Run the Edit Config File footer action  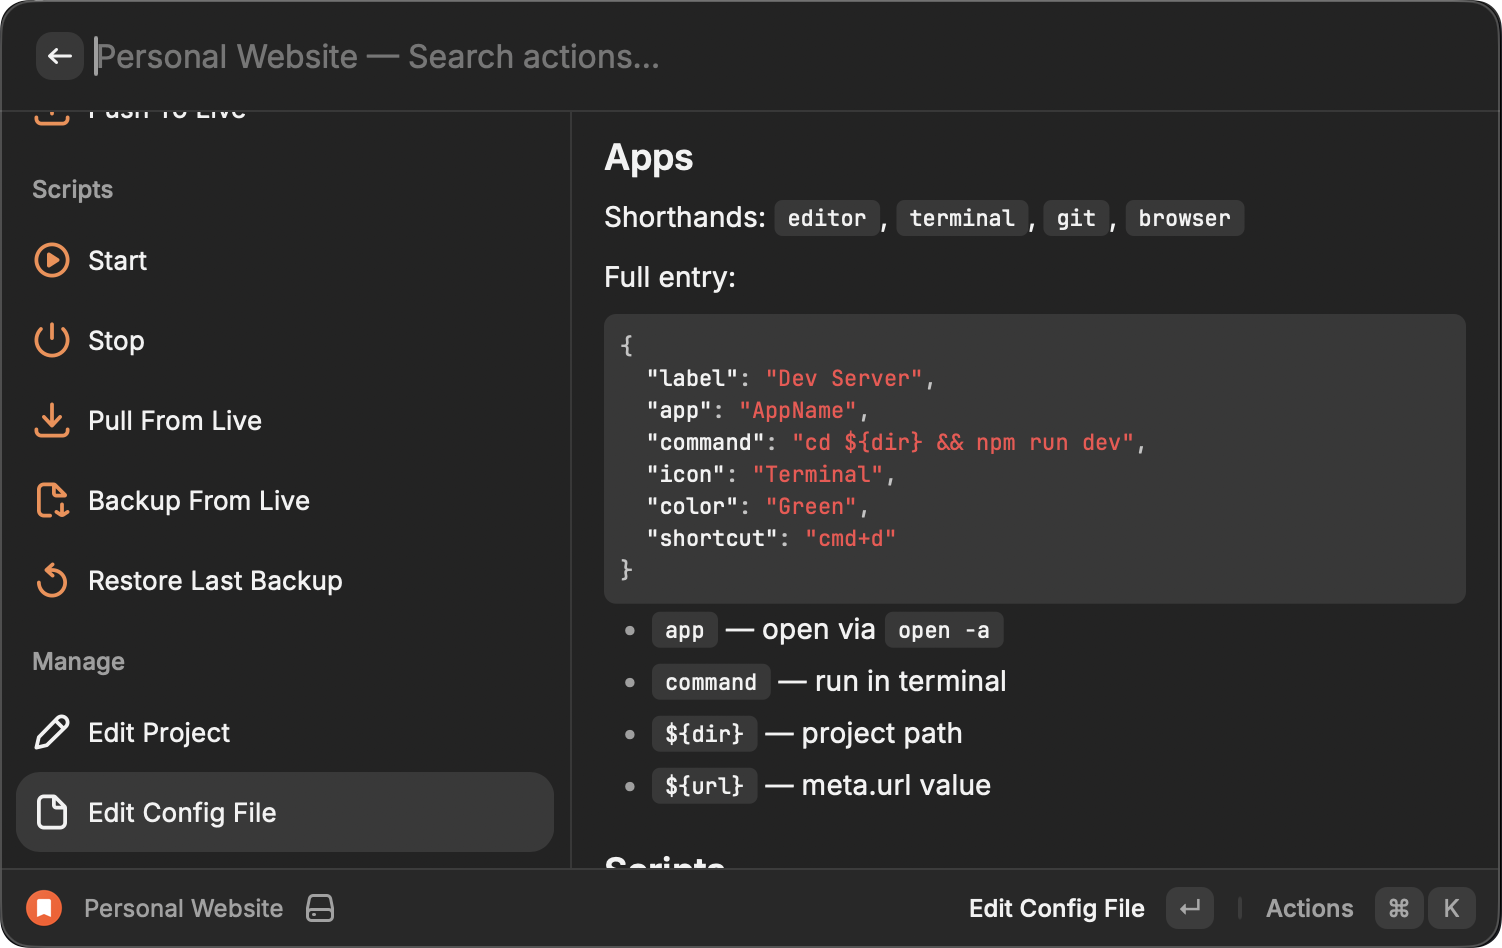(1056, 908)
